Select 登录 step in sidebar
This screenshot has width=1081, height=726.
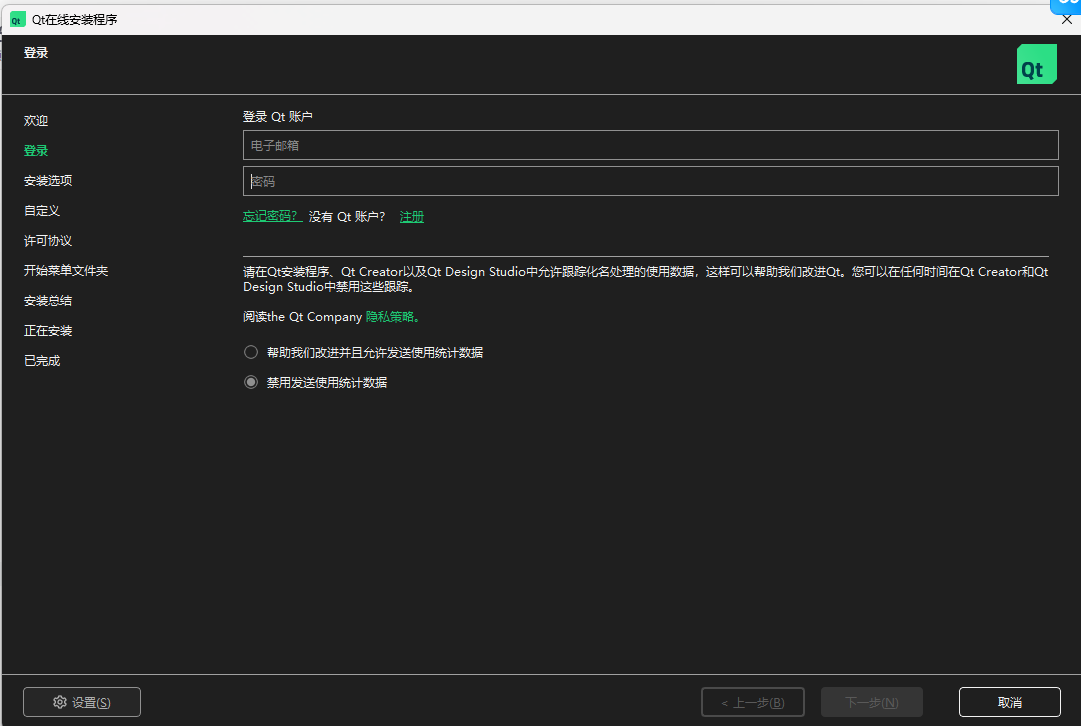(x=36, y=150)
